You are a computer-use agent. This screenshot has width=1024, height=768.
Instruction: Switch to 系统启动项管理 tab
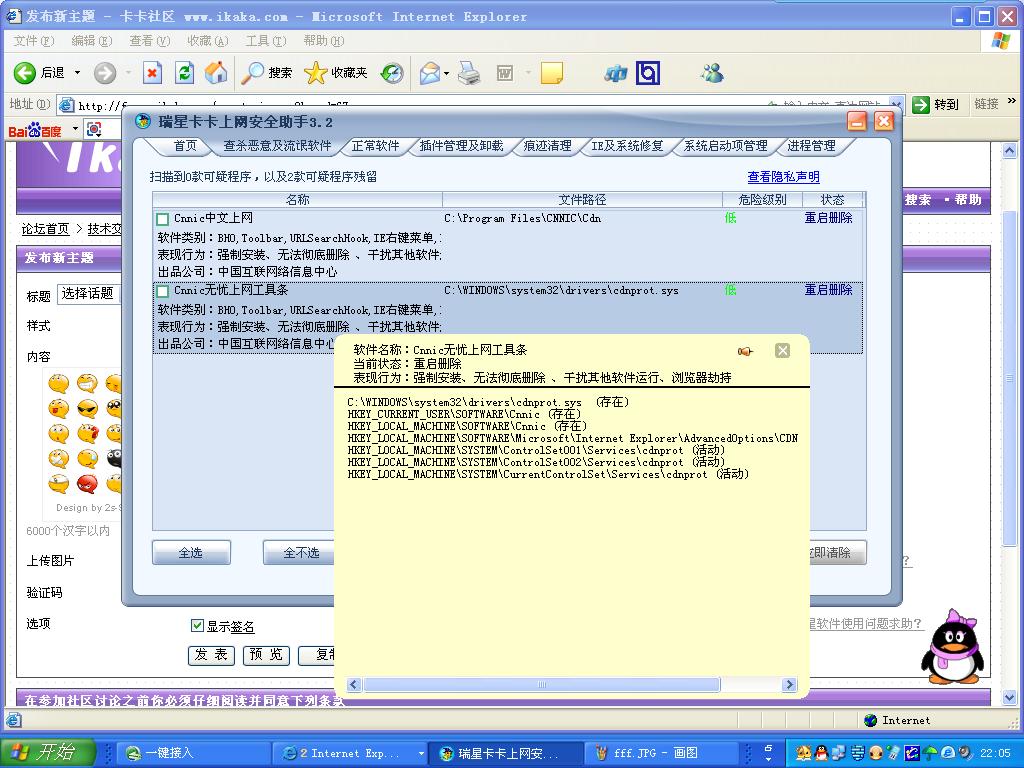[725, 146]
